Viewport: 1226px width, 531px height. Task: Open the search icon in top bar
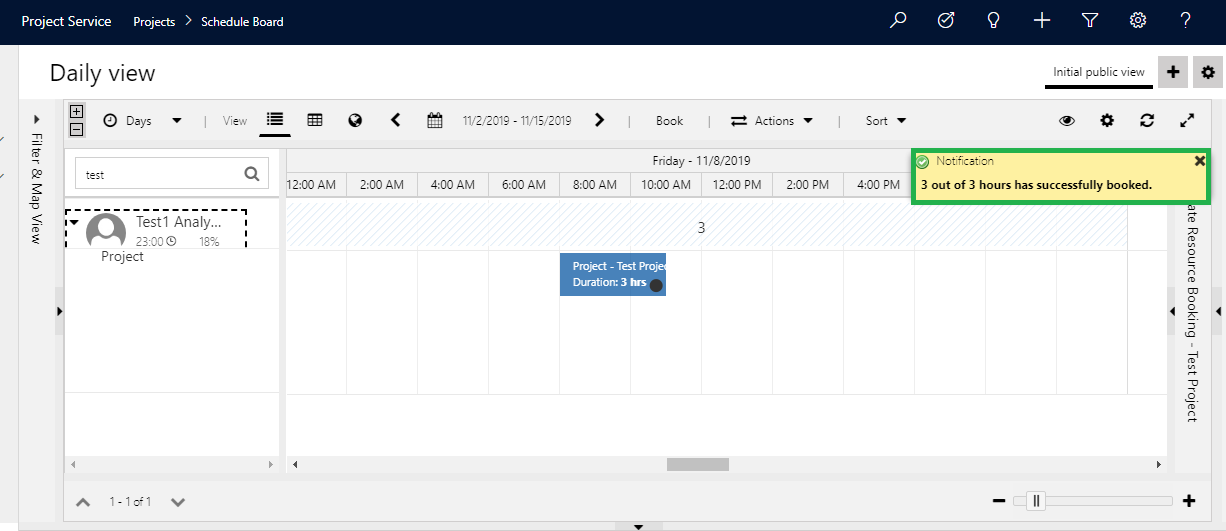tap(898, 21)
